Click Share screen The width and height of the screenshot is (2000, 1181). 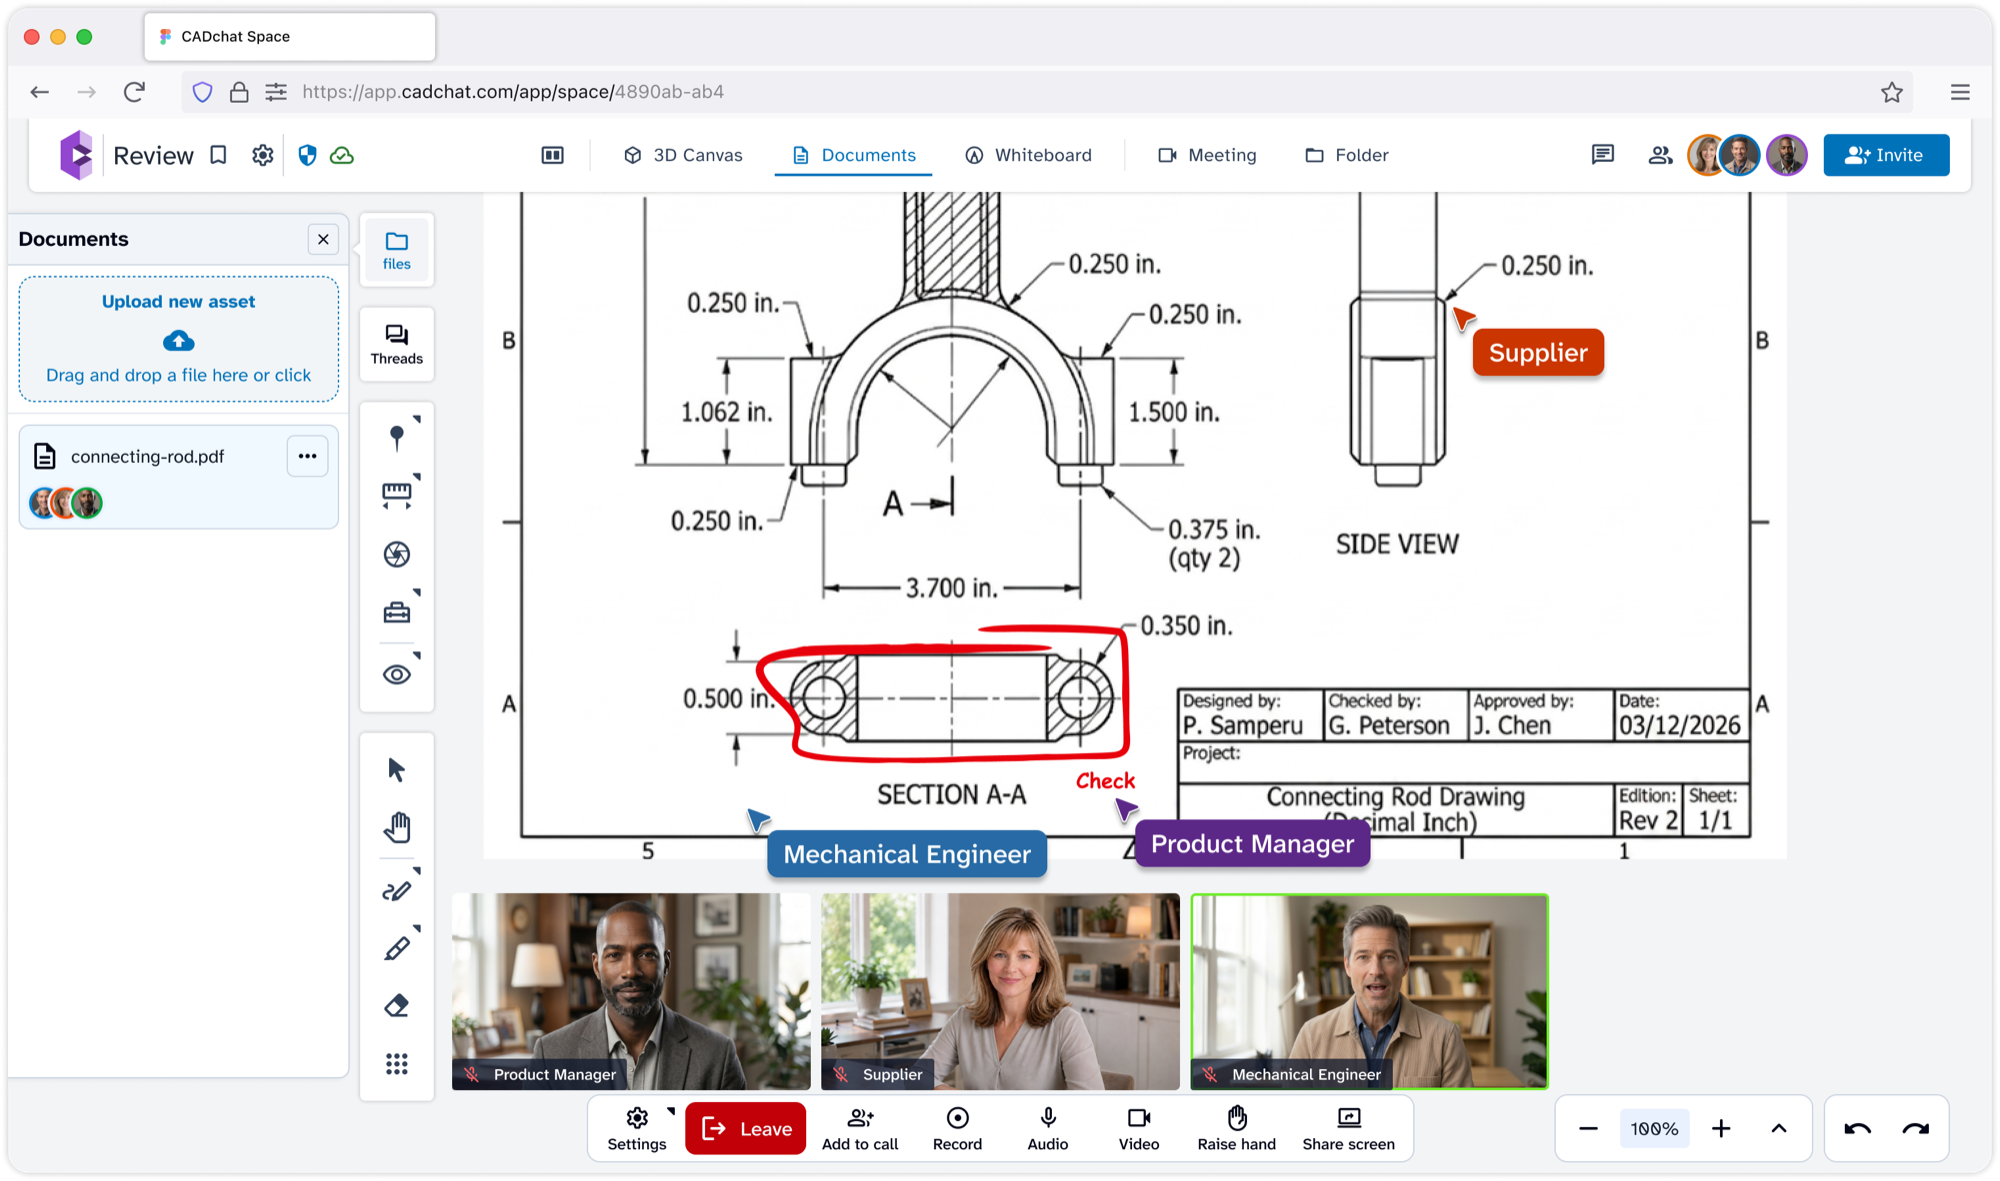point(1348,1128)
